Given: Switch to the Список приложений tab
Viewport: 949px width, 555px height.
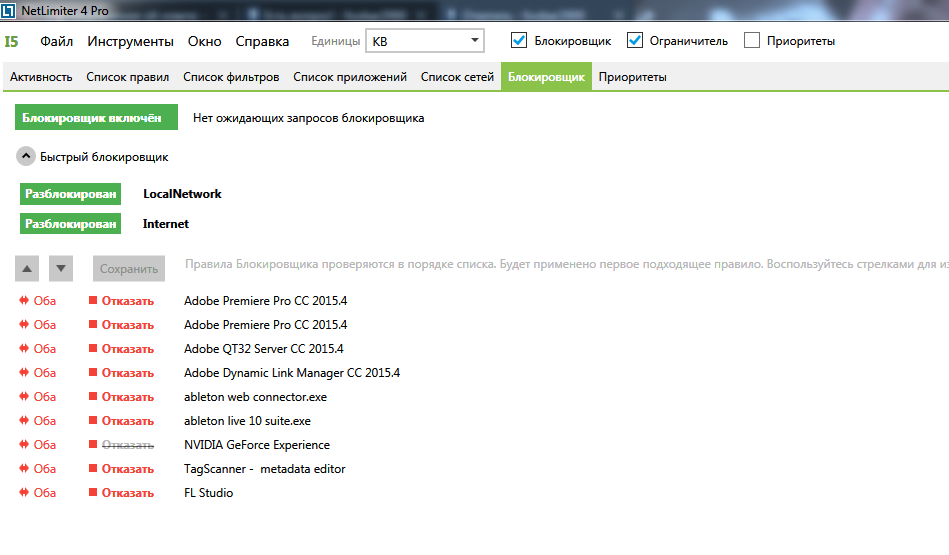Looking at the screenshot, I should pos(350,77).
